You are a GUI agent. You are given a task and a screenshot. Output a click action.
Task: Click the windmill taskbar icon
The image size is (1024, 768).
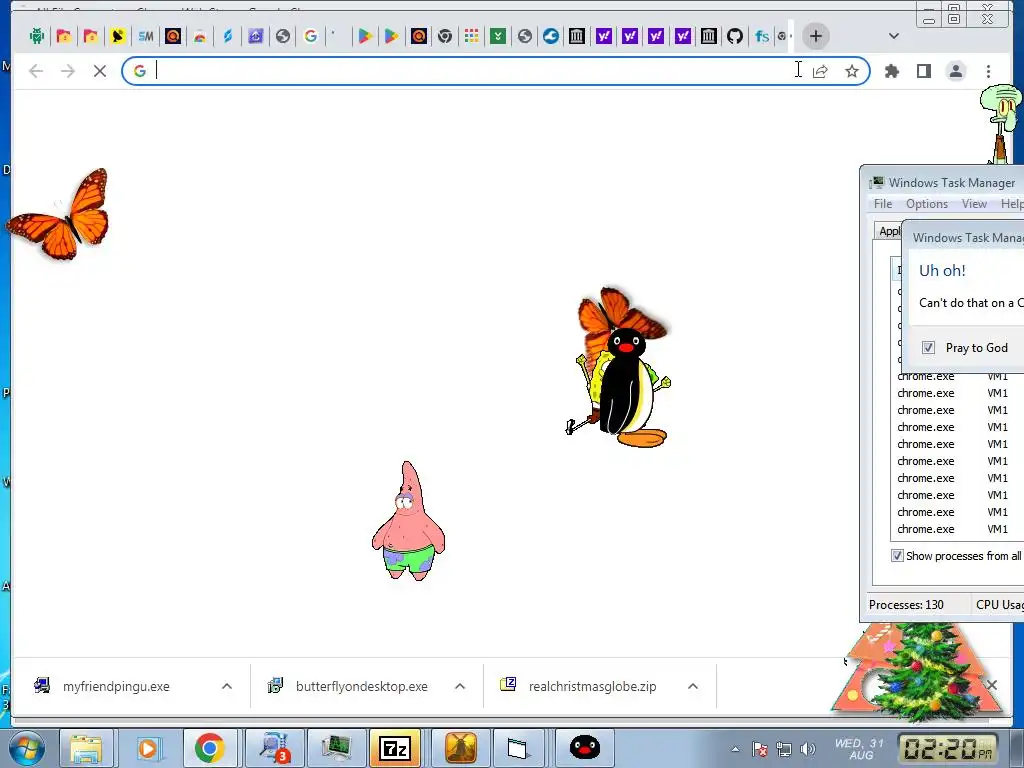(x=460, y=748)
